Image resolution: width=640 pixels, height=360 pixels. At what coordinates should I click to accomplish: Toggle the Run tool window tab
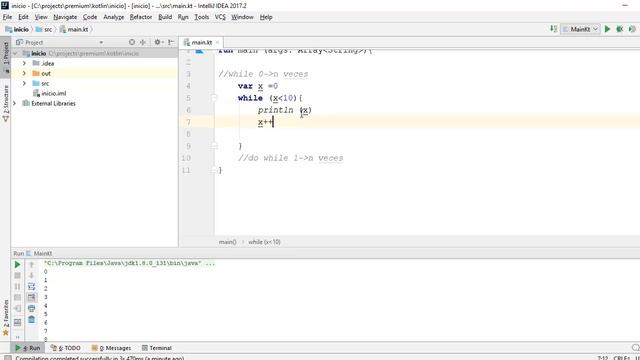[x=27, y=348]
